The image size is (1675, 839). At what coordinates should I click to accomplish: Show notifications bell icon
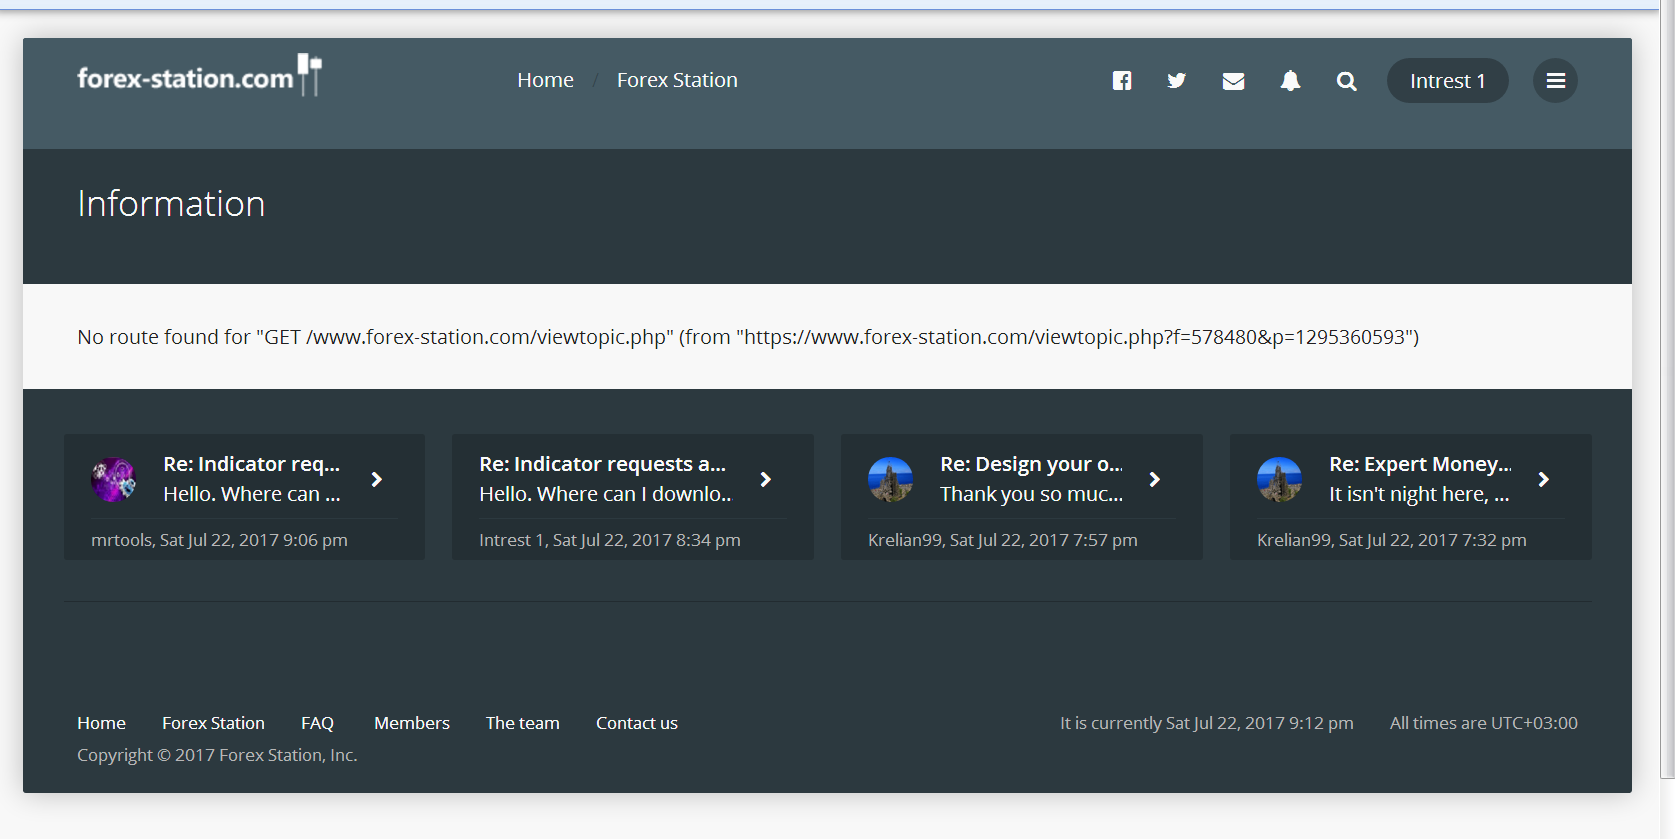click(x=1291, y=81)
